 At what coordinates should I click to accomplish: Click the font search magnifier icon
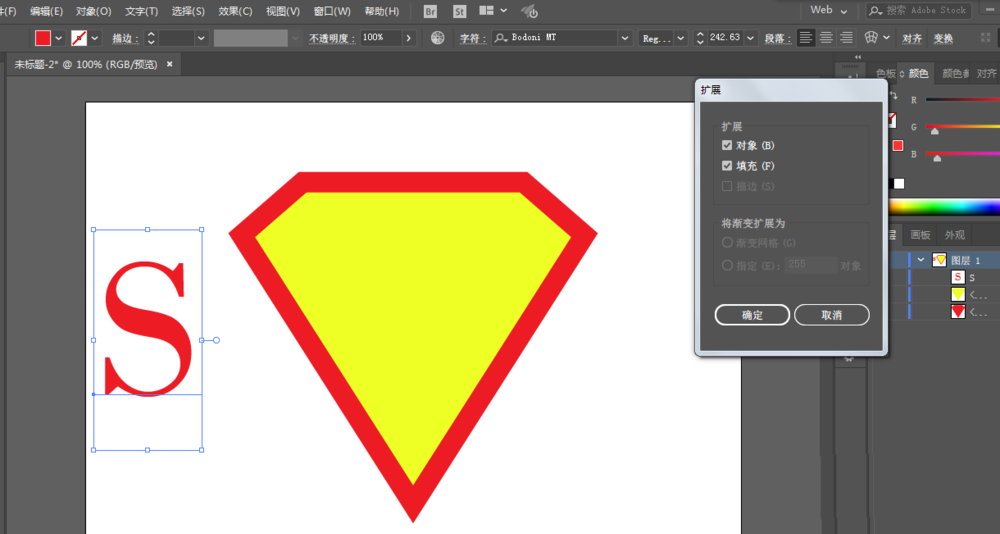click(502, 38)
